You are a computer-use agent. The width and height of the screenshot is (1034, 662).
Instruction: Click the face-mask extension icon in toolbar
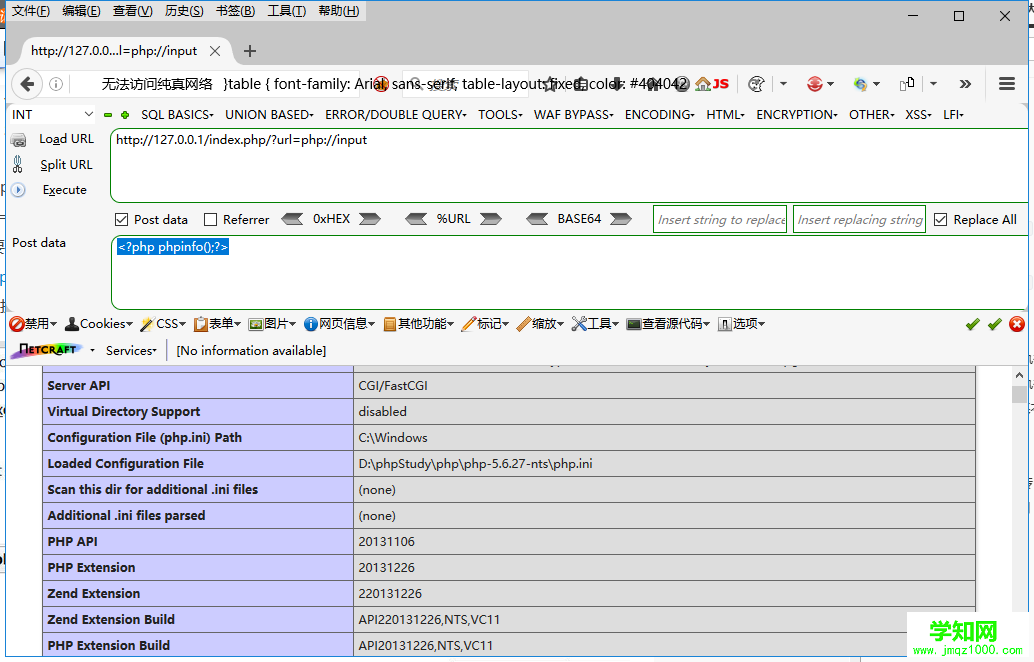click(x=756, y=84)
